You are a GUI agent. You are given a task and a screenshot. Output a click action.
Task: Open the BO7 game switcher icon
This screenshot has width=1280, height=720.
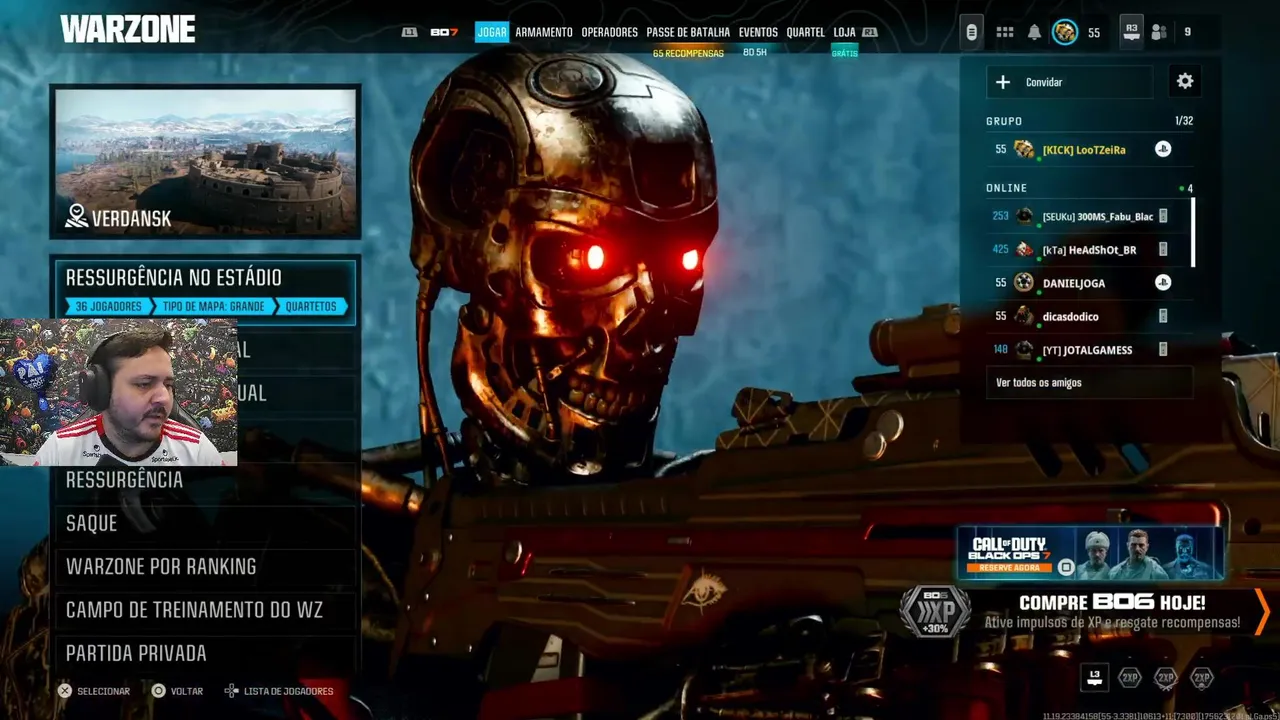[444, 32]
